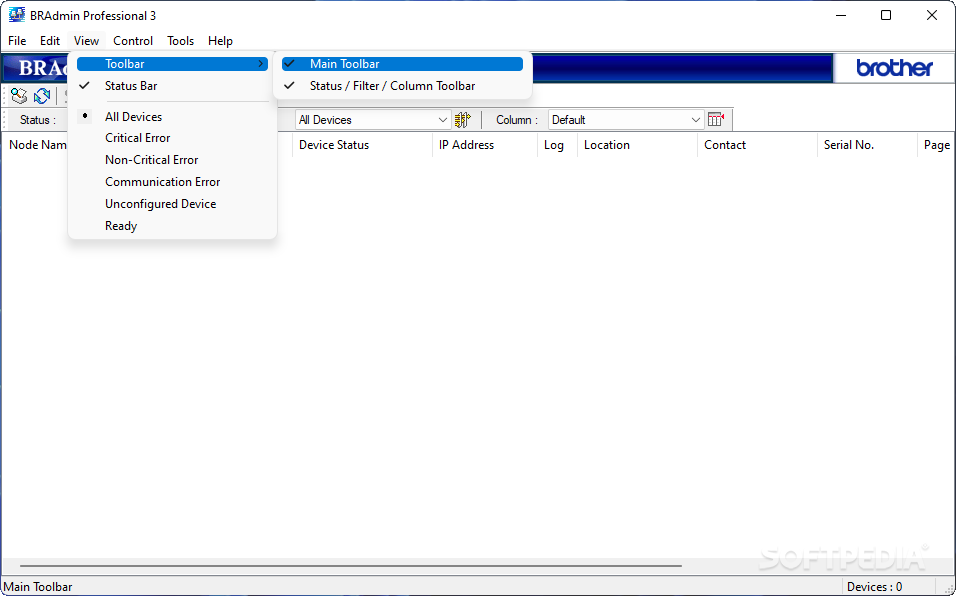Maximize the BRAdmin window
This screenshot has width=956, height=596.
886,15
